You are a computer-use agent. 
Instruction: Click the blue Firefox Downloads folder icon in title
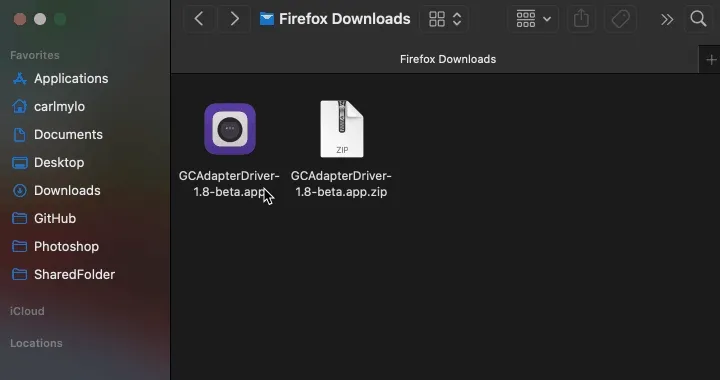click(x=267, y=19)
